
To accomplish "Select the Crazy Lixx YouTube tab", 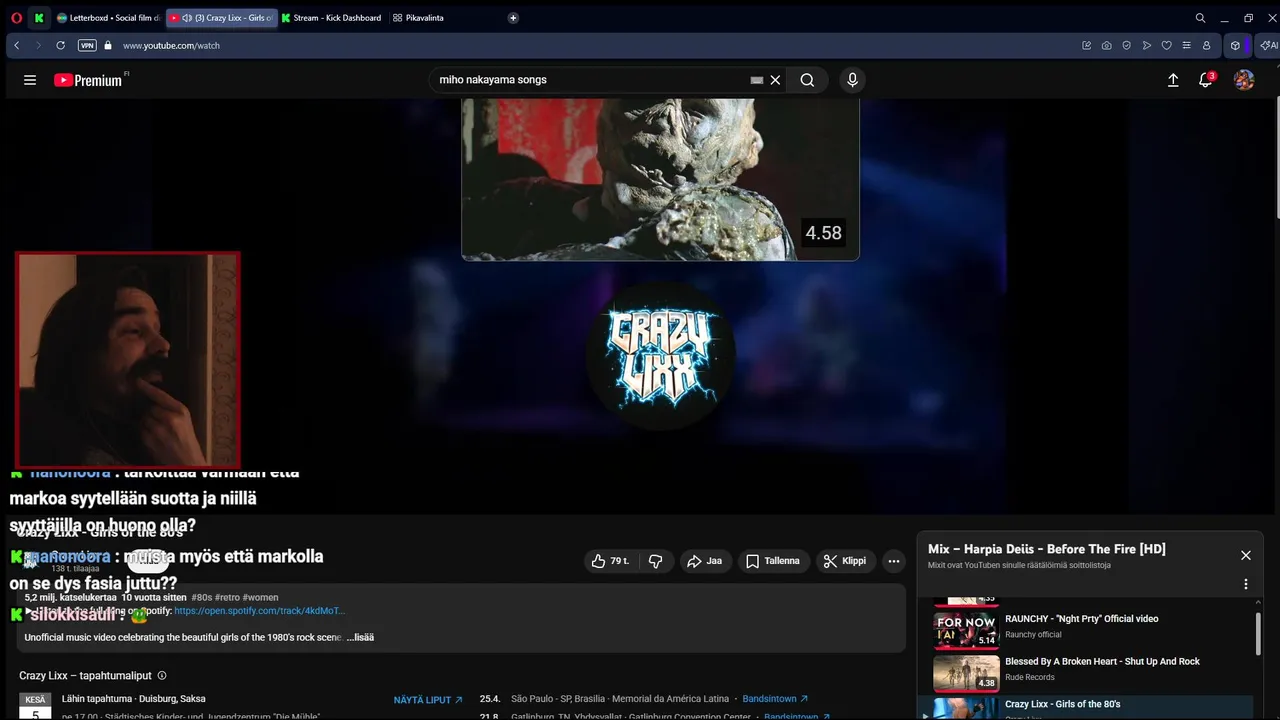I will point(221,18).
